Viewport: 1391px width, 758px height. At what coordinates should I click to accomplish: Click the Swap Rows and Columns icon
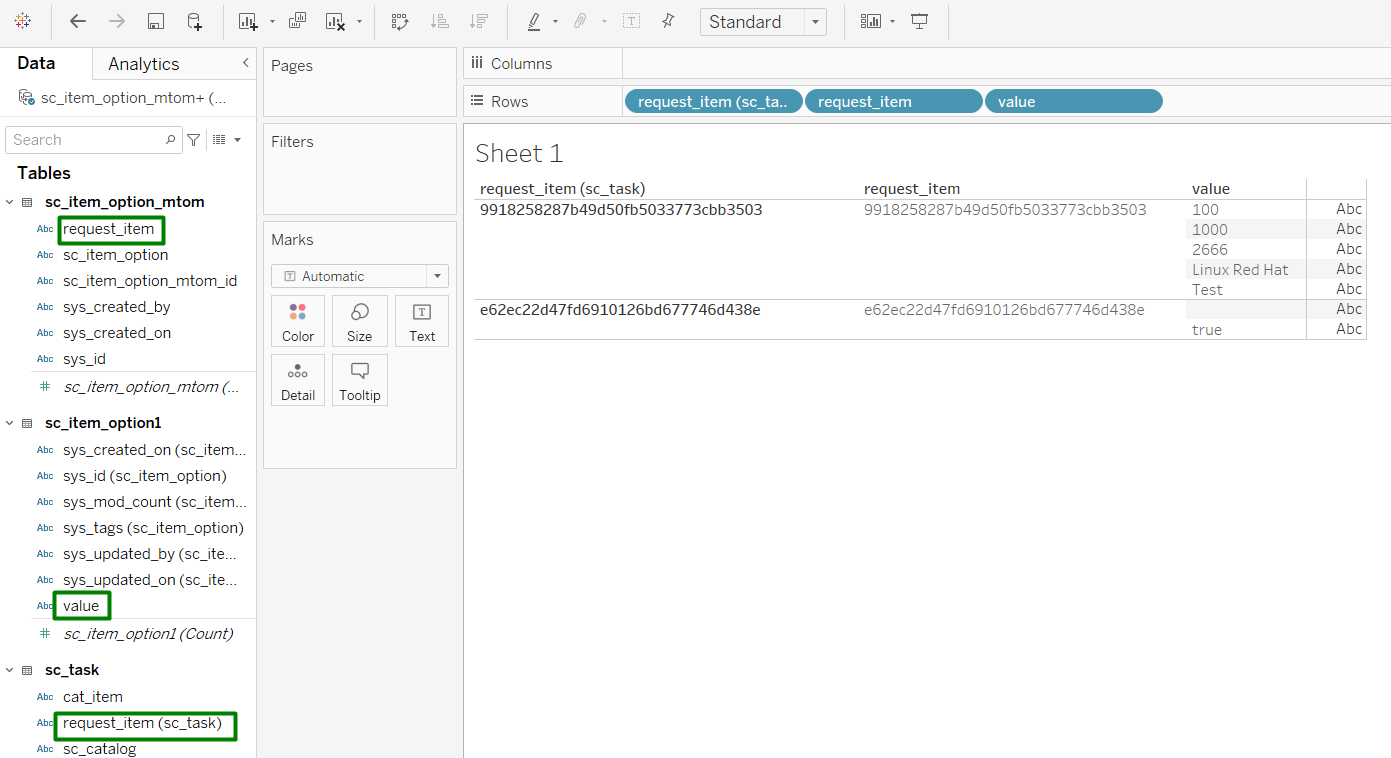[x=400, y=22]
